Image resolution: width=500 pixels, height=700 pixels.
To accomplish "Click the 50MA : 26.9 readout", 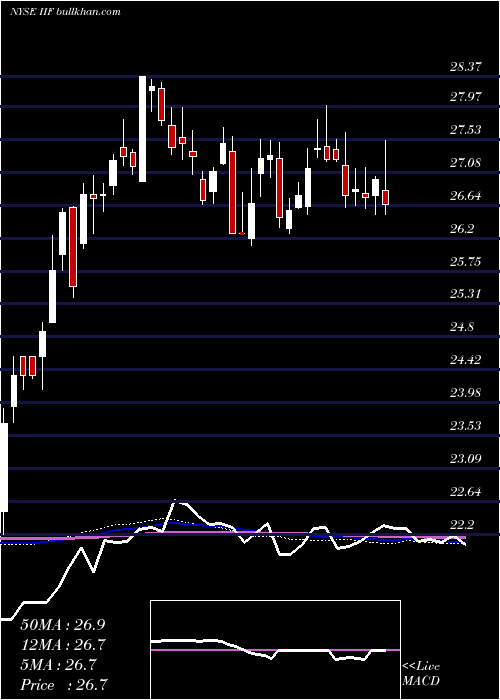I will [63, 625].
